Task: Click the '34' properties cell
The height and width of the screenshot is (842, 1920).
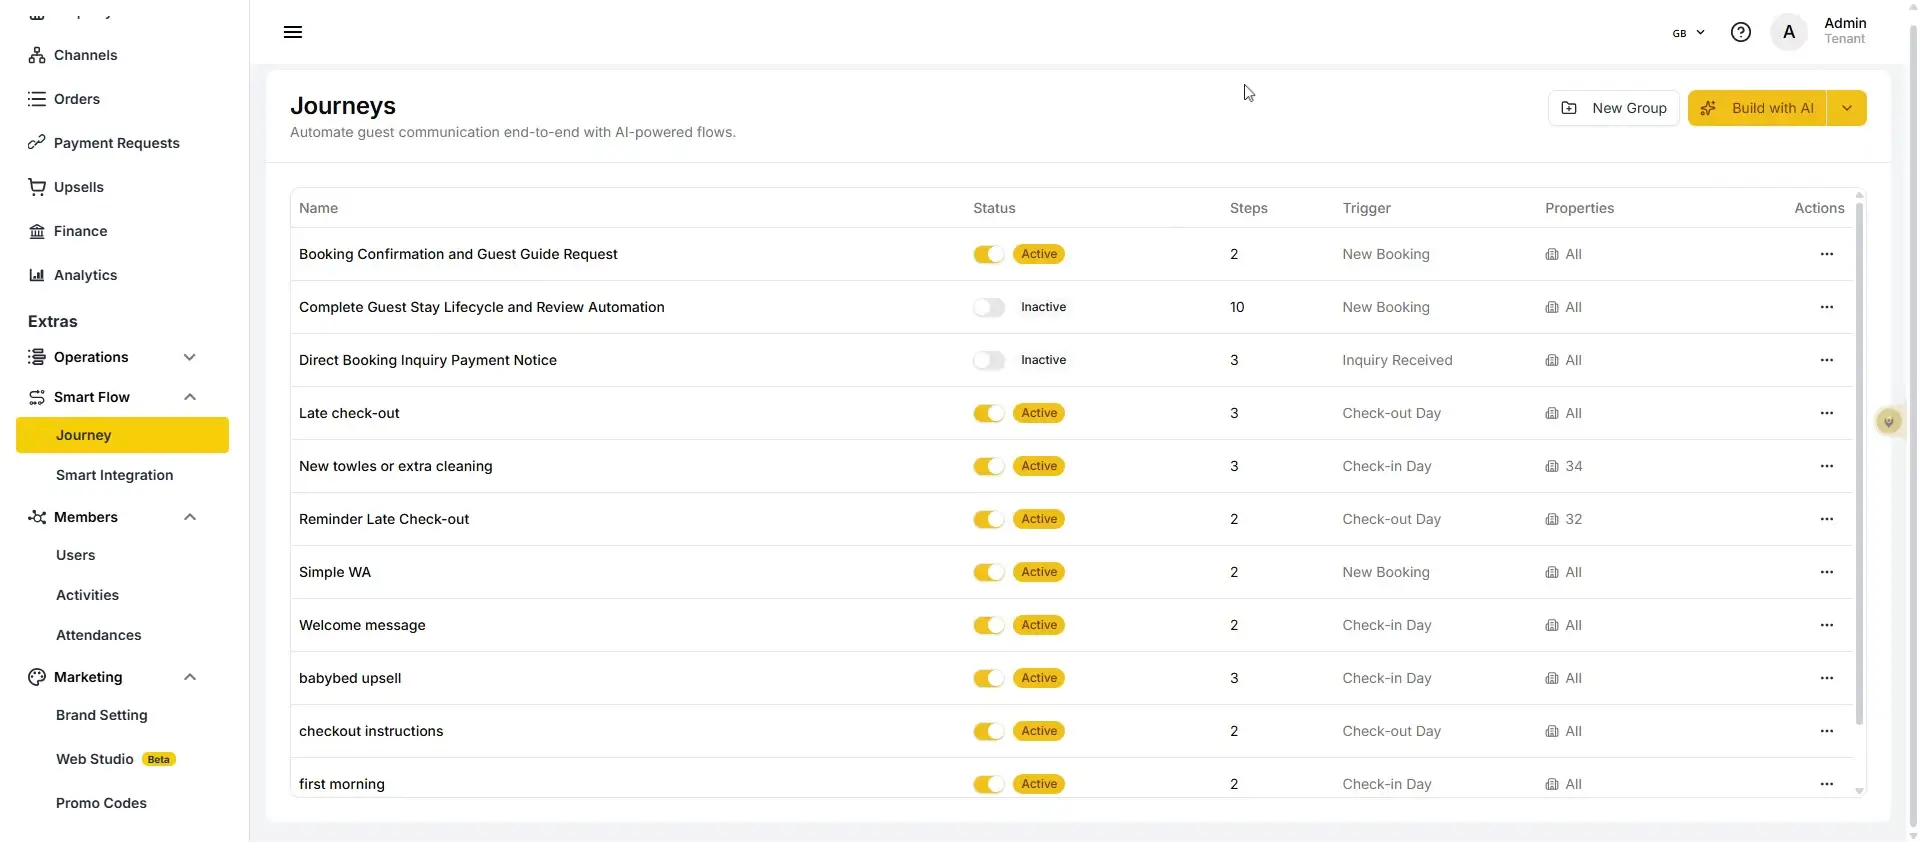Action: [x=1564, y=466]
